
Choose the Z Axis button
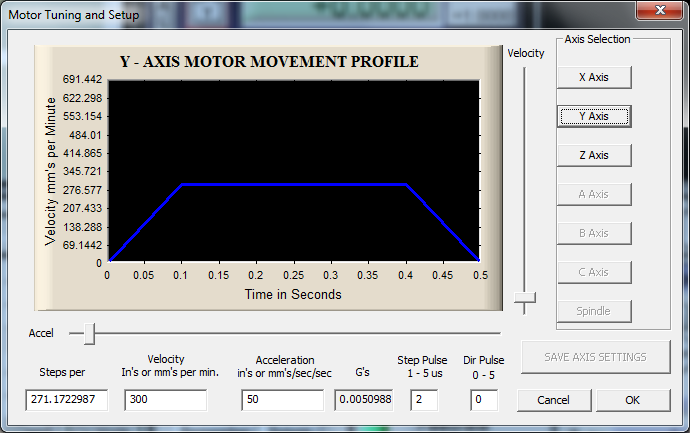(x=594, y=155)
